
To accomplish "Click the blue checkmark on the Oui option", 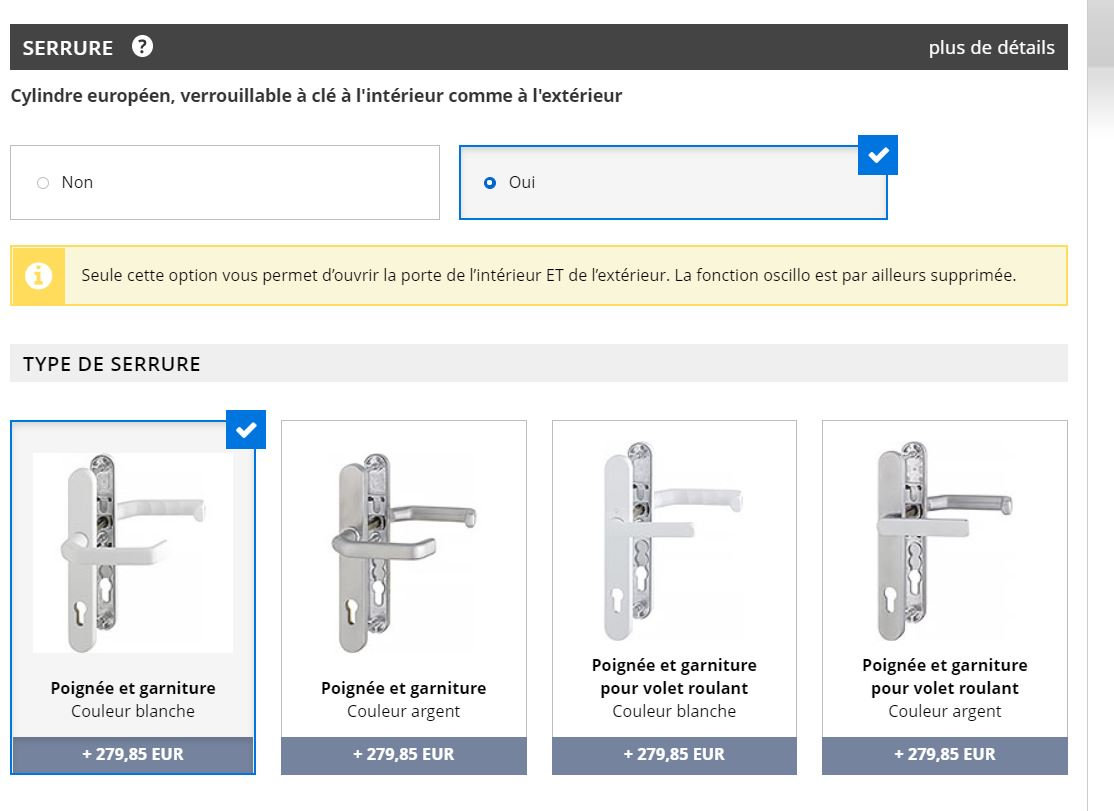I will click(878, 155).
